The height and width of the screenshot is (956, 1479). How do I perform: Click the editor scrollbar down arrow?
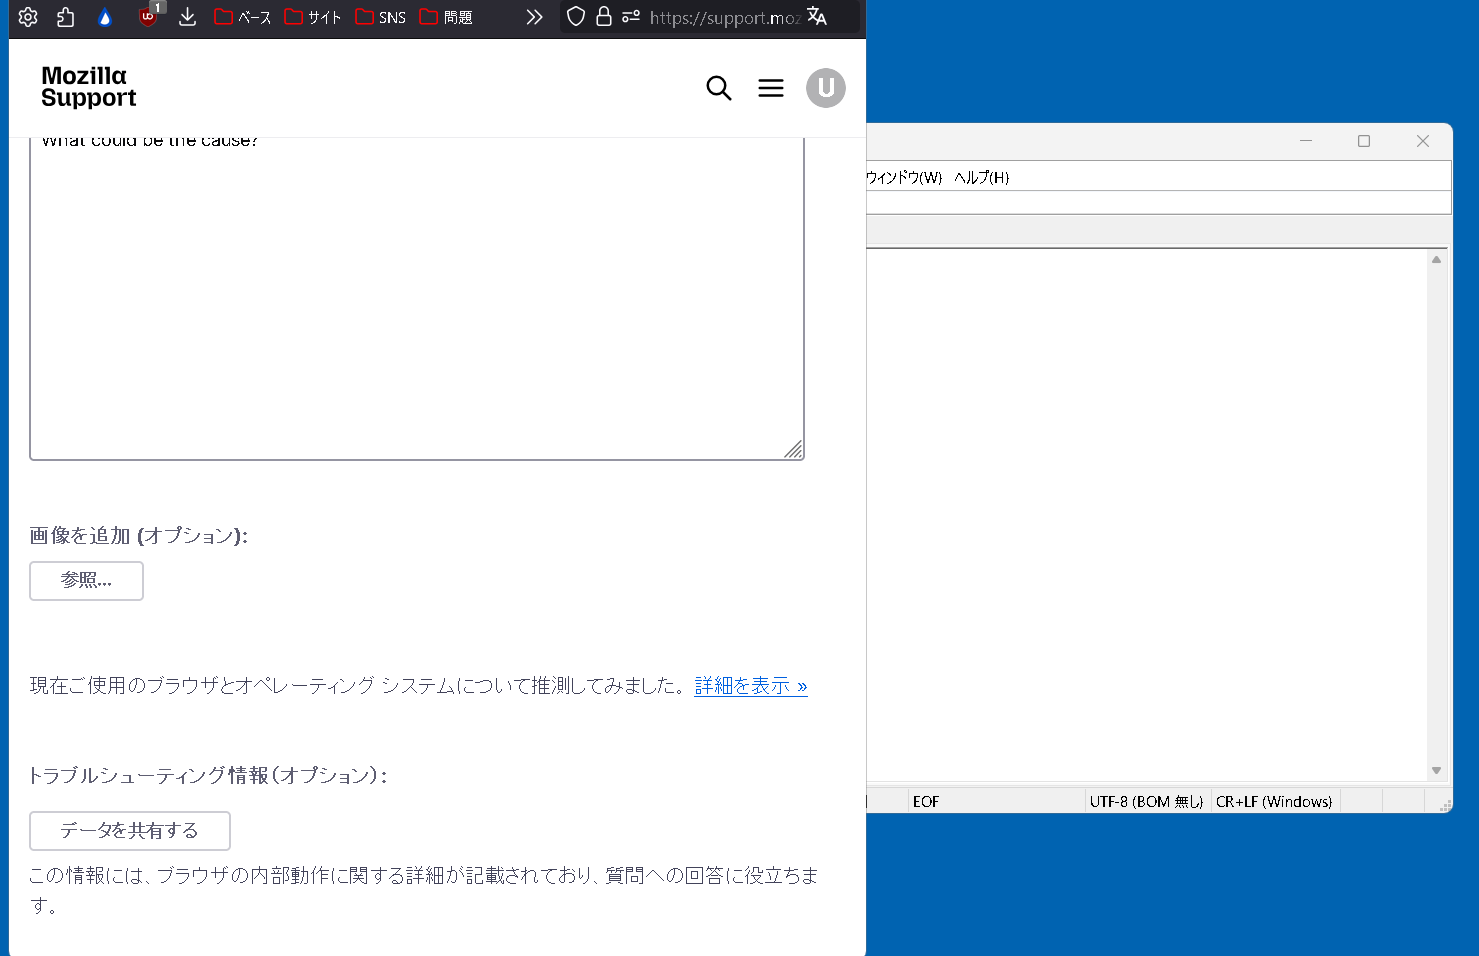[1436, 770]
